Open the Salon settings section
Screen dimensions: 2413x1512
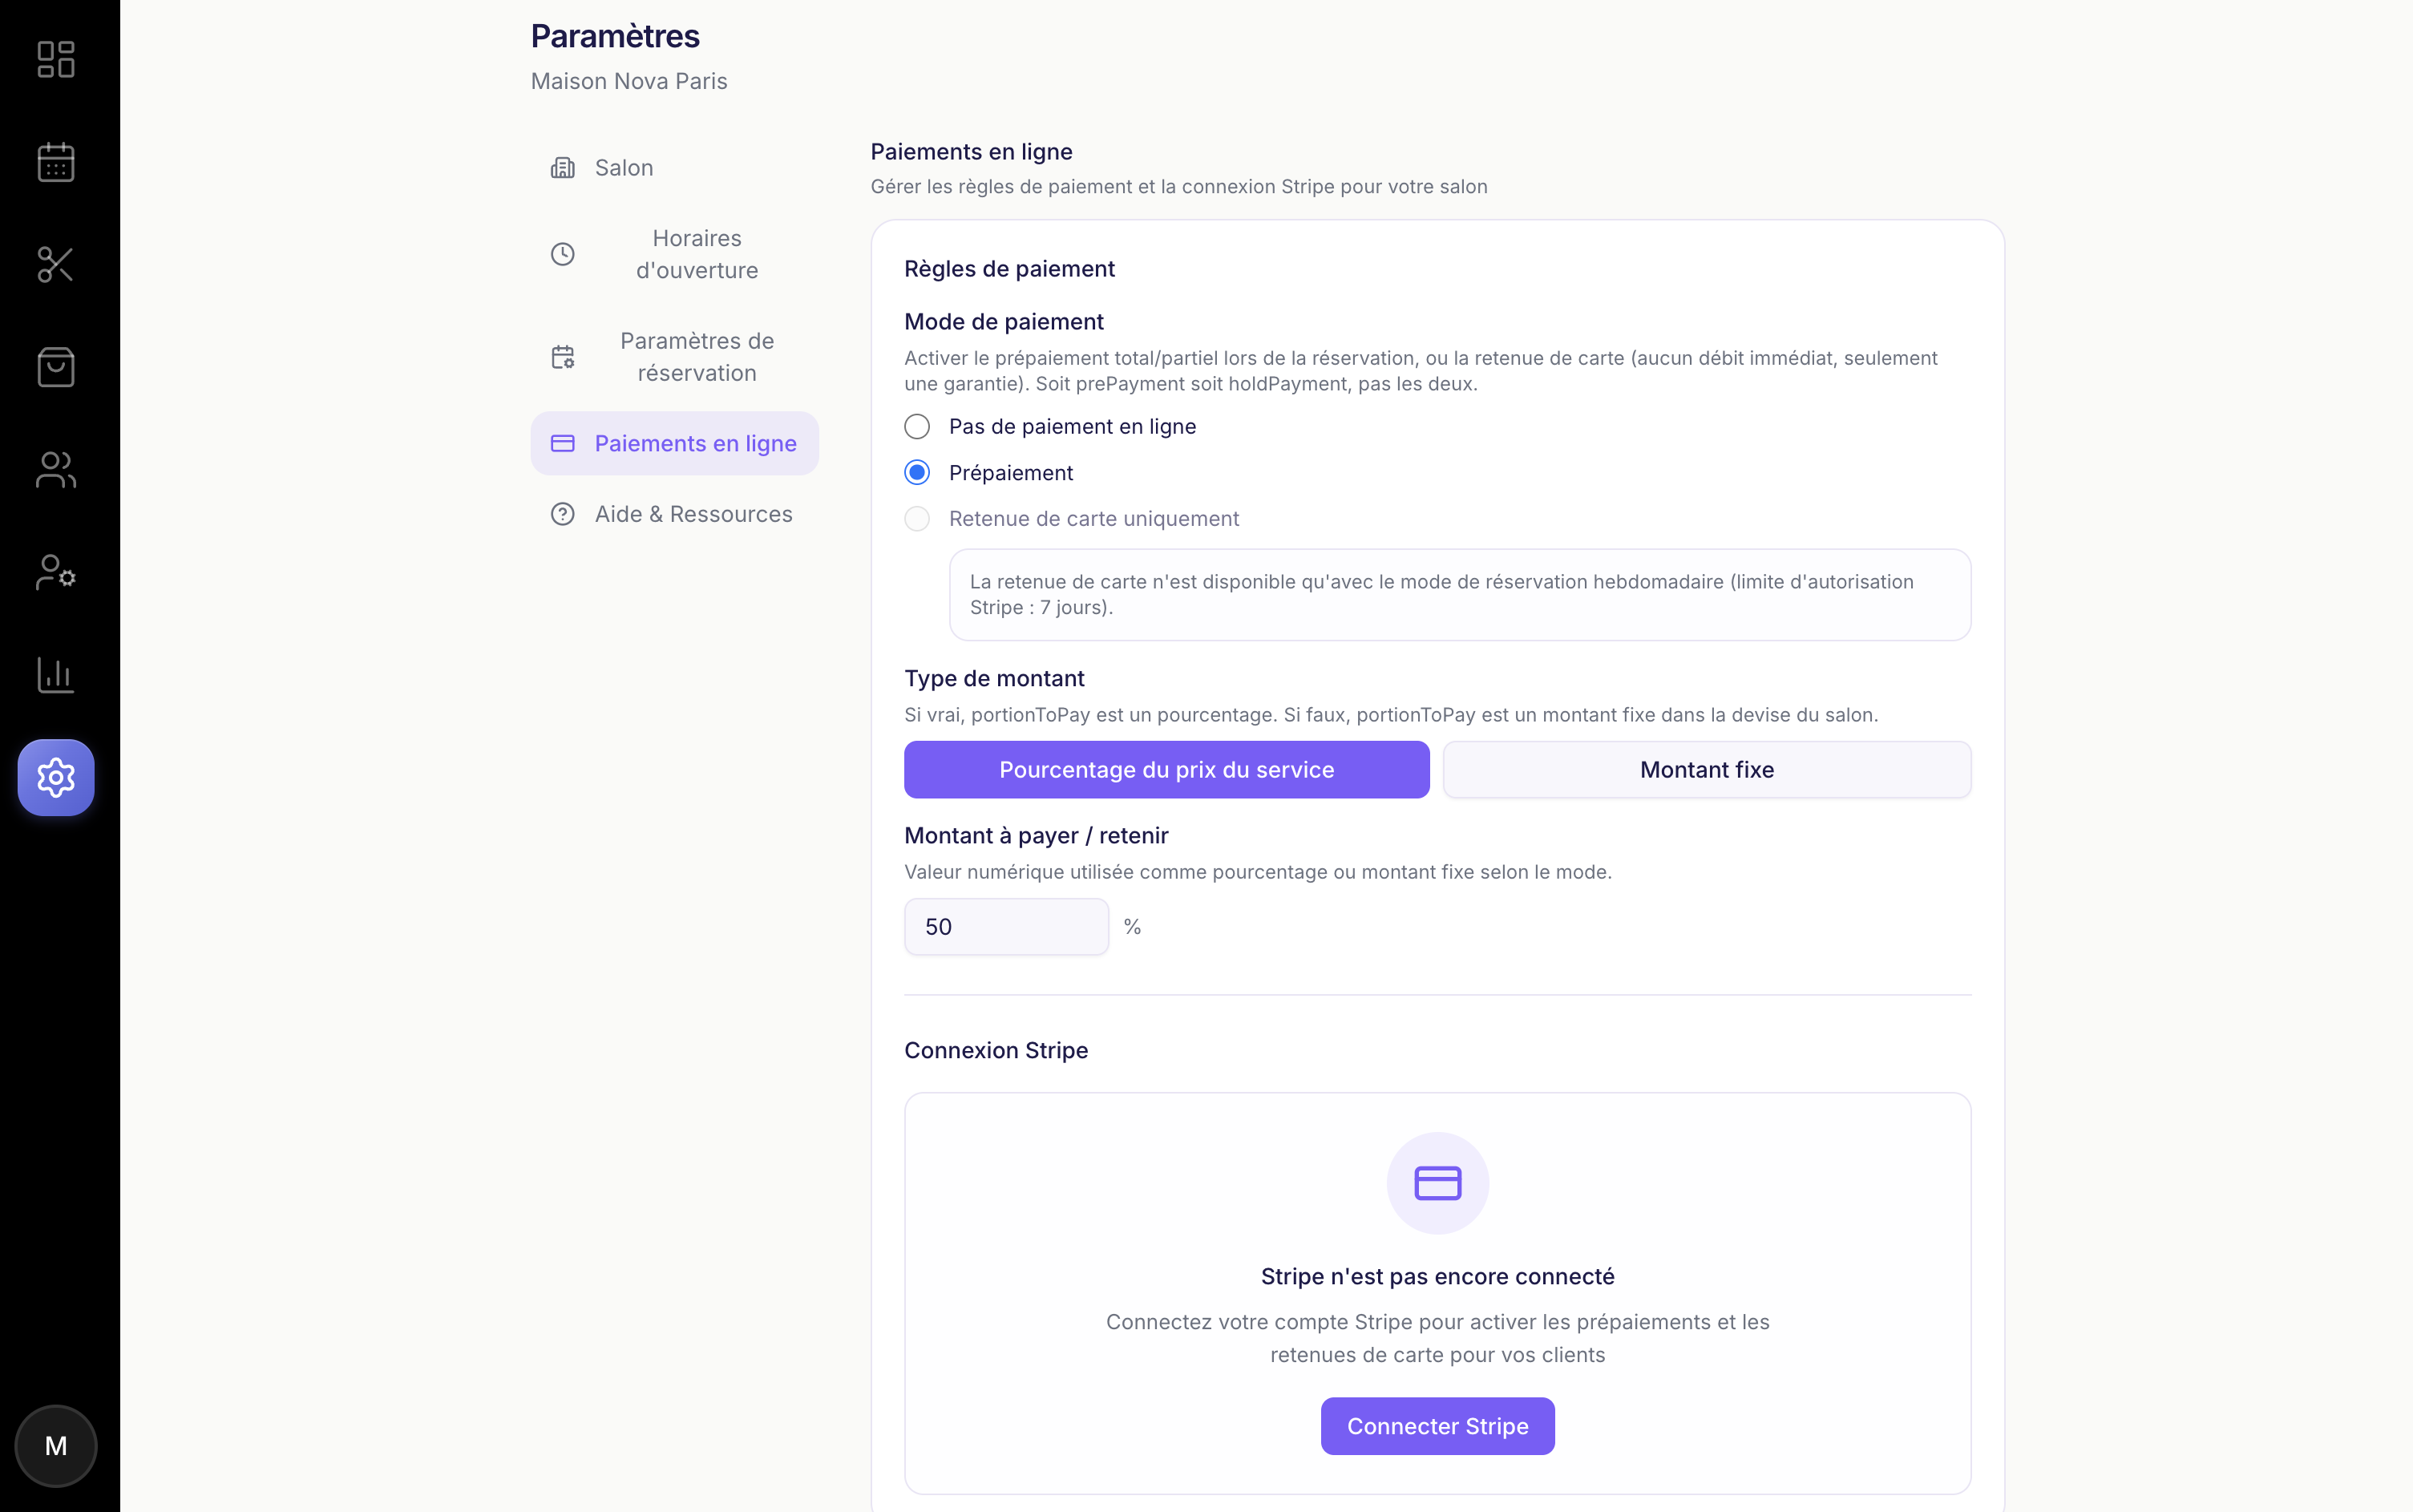(x=623, y=167)
